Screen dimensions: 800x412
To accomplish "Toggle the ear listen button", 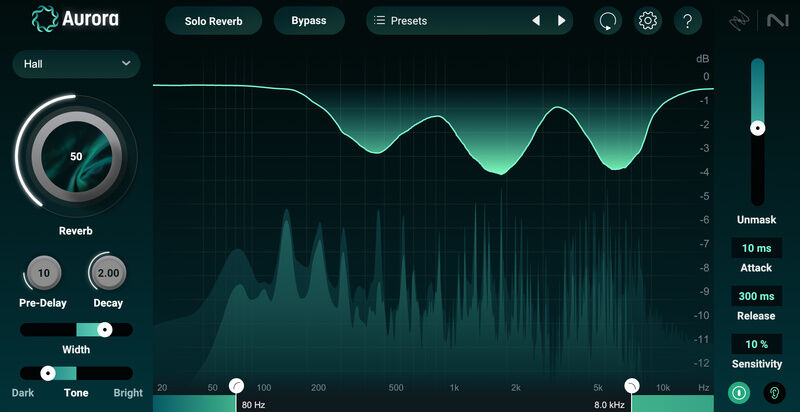I will coord(774,393).
